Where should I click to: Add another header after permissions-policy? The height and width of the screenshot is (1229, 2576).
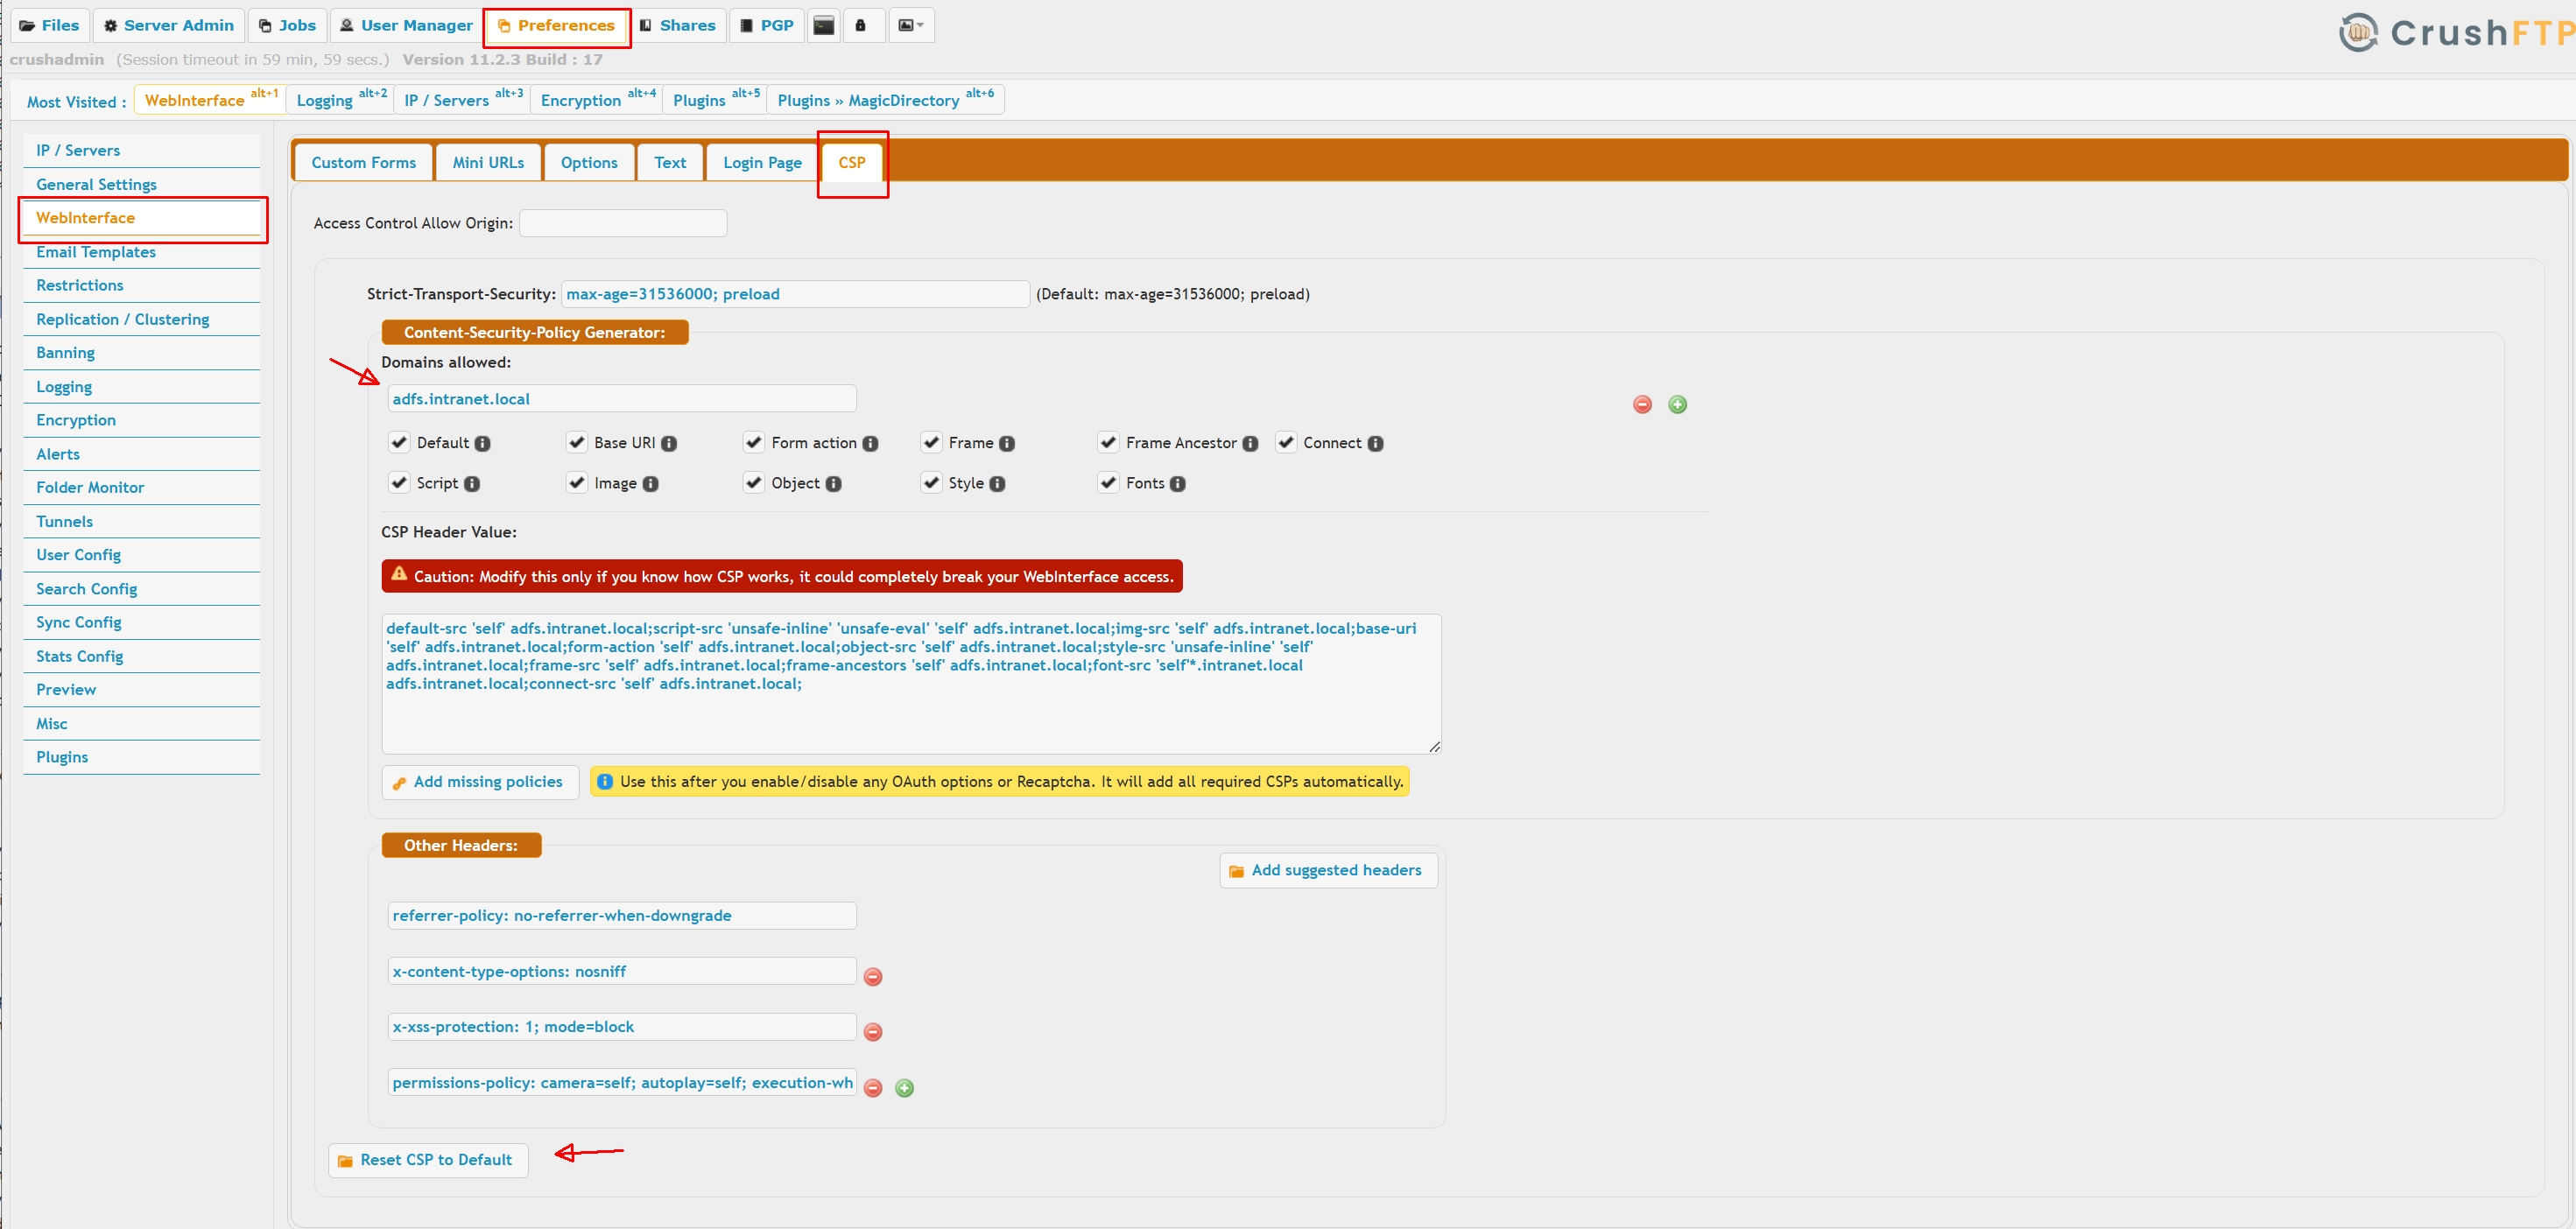click(x=904, y=1088)
